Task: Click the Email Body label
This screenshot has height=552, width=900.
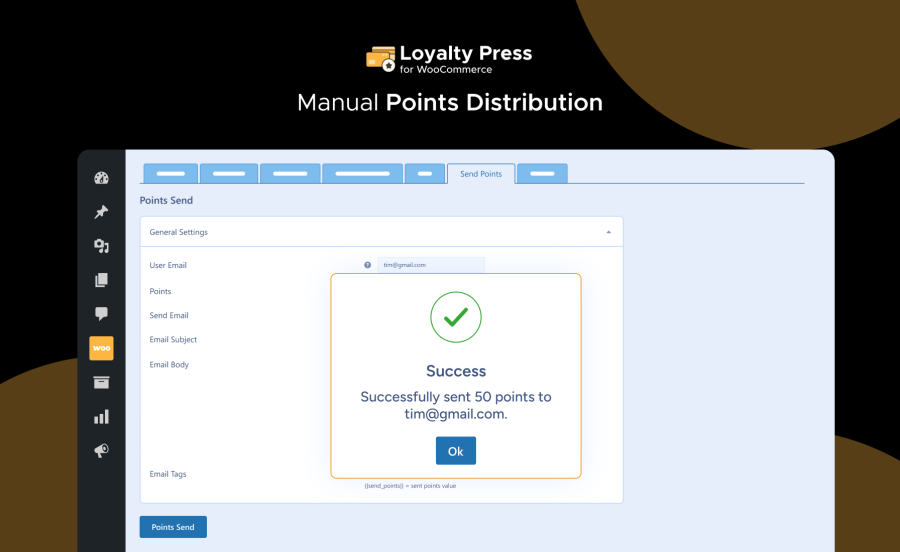Action: 169,364
